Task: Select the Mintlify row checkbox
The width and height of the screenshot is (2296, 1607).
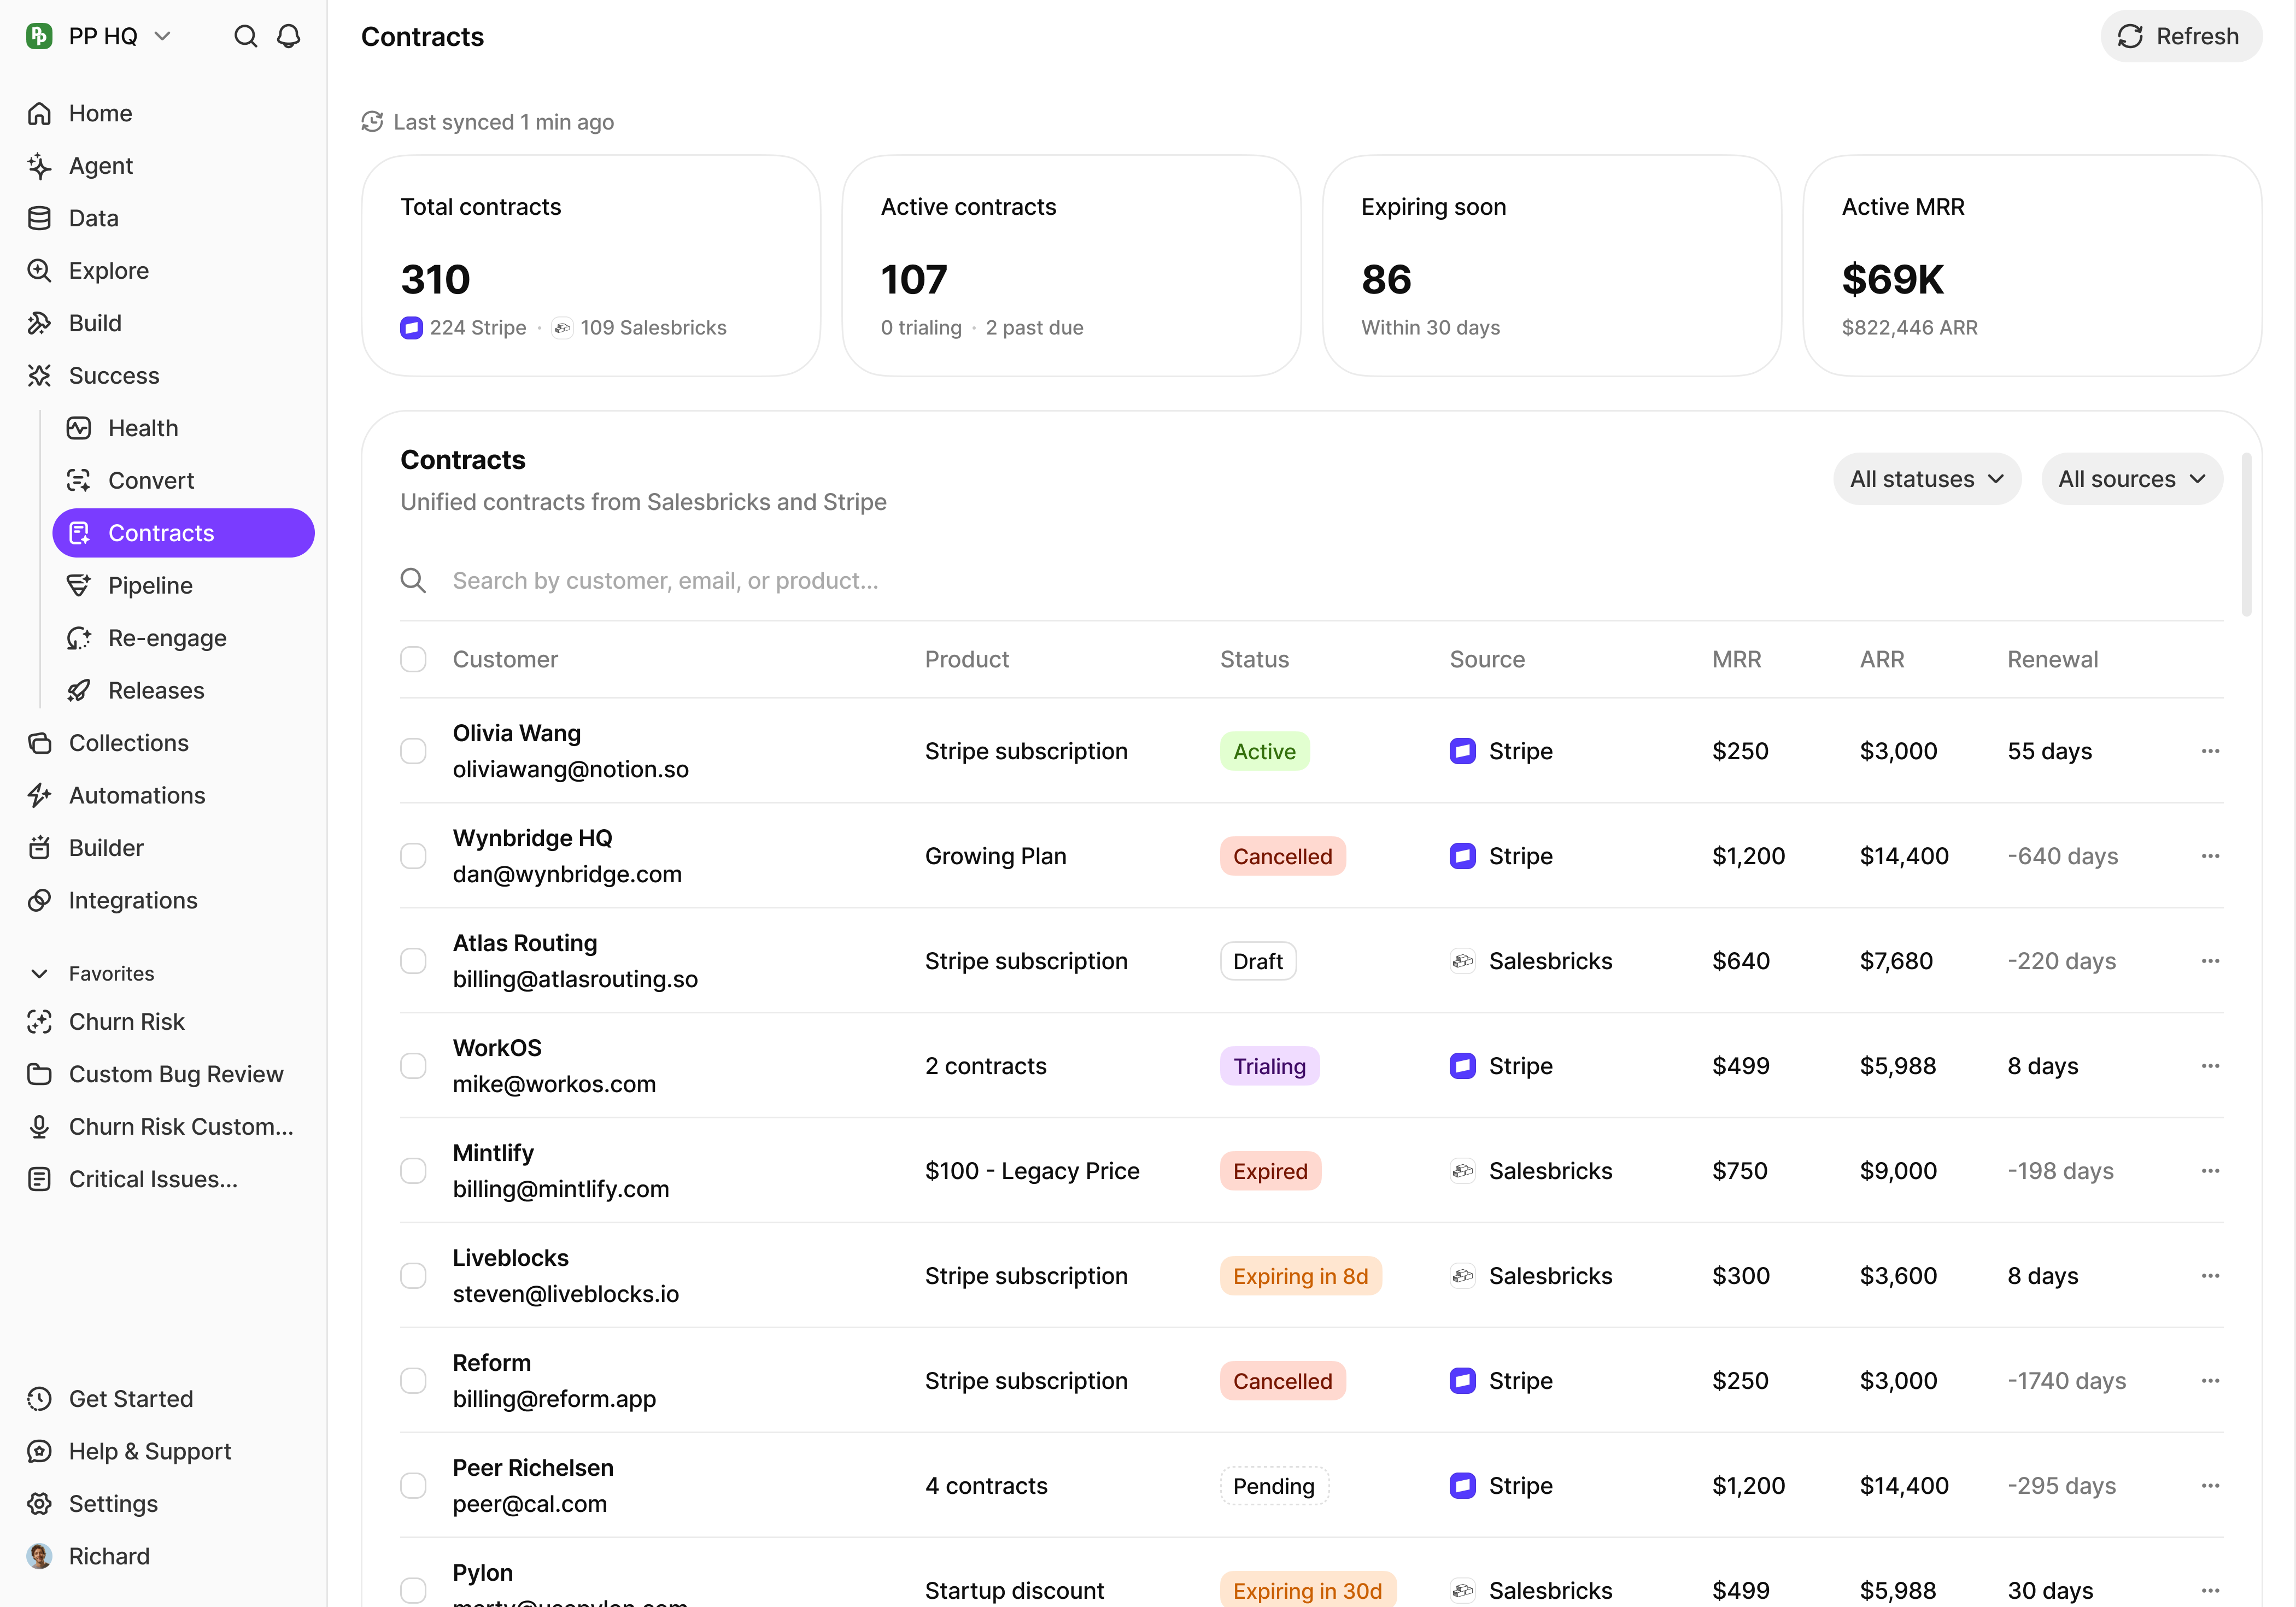Action: (x=413, y=1172)
